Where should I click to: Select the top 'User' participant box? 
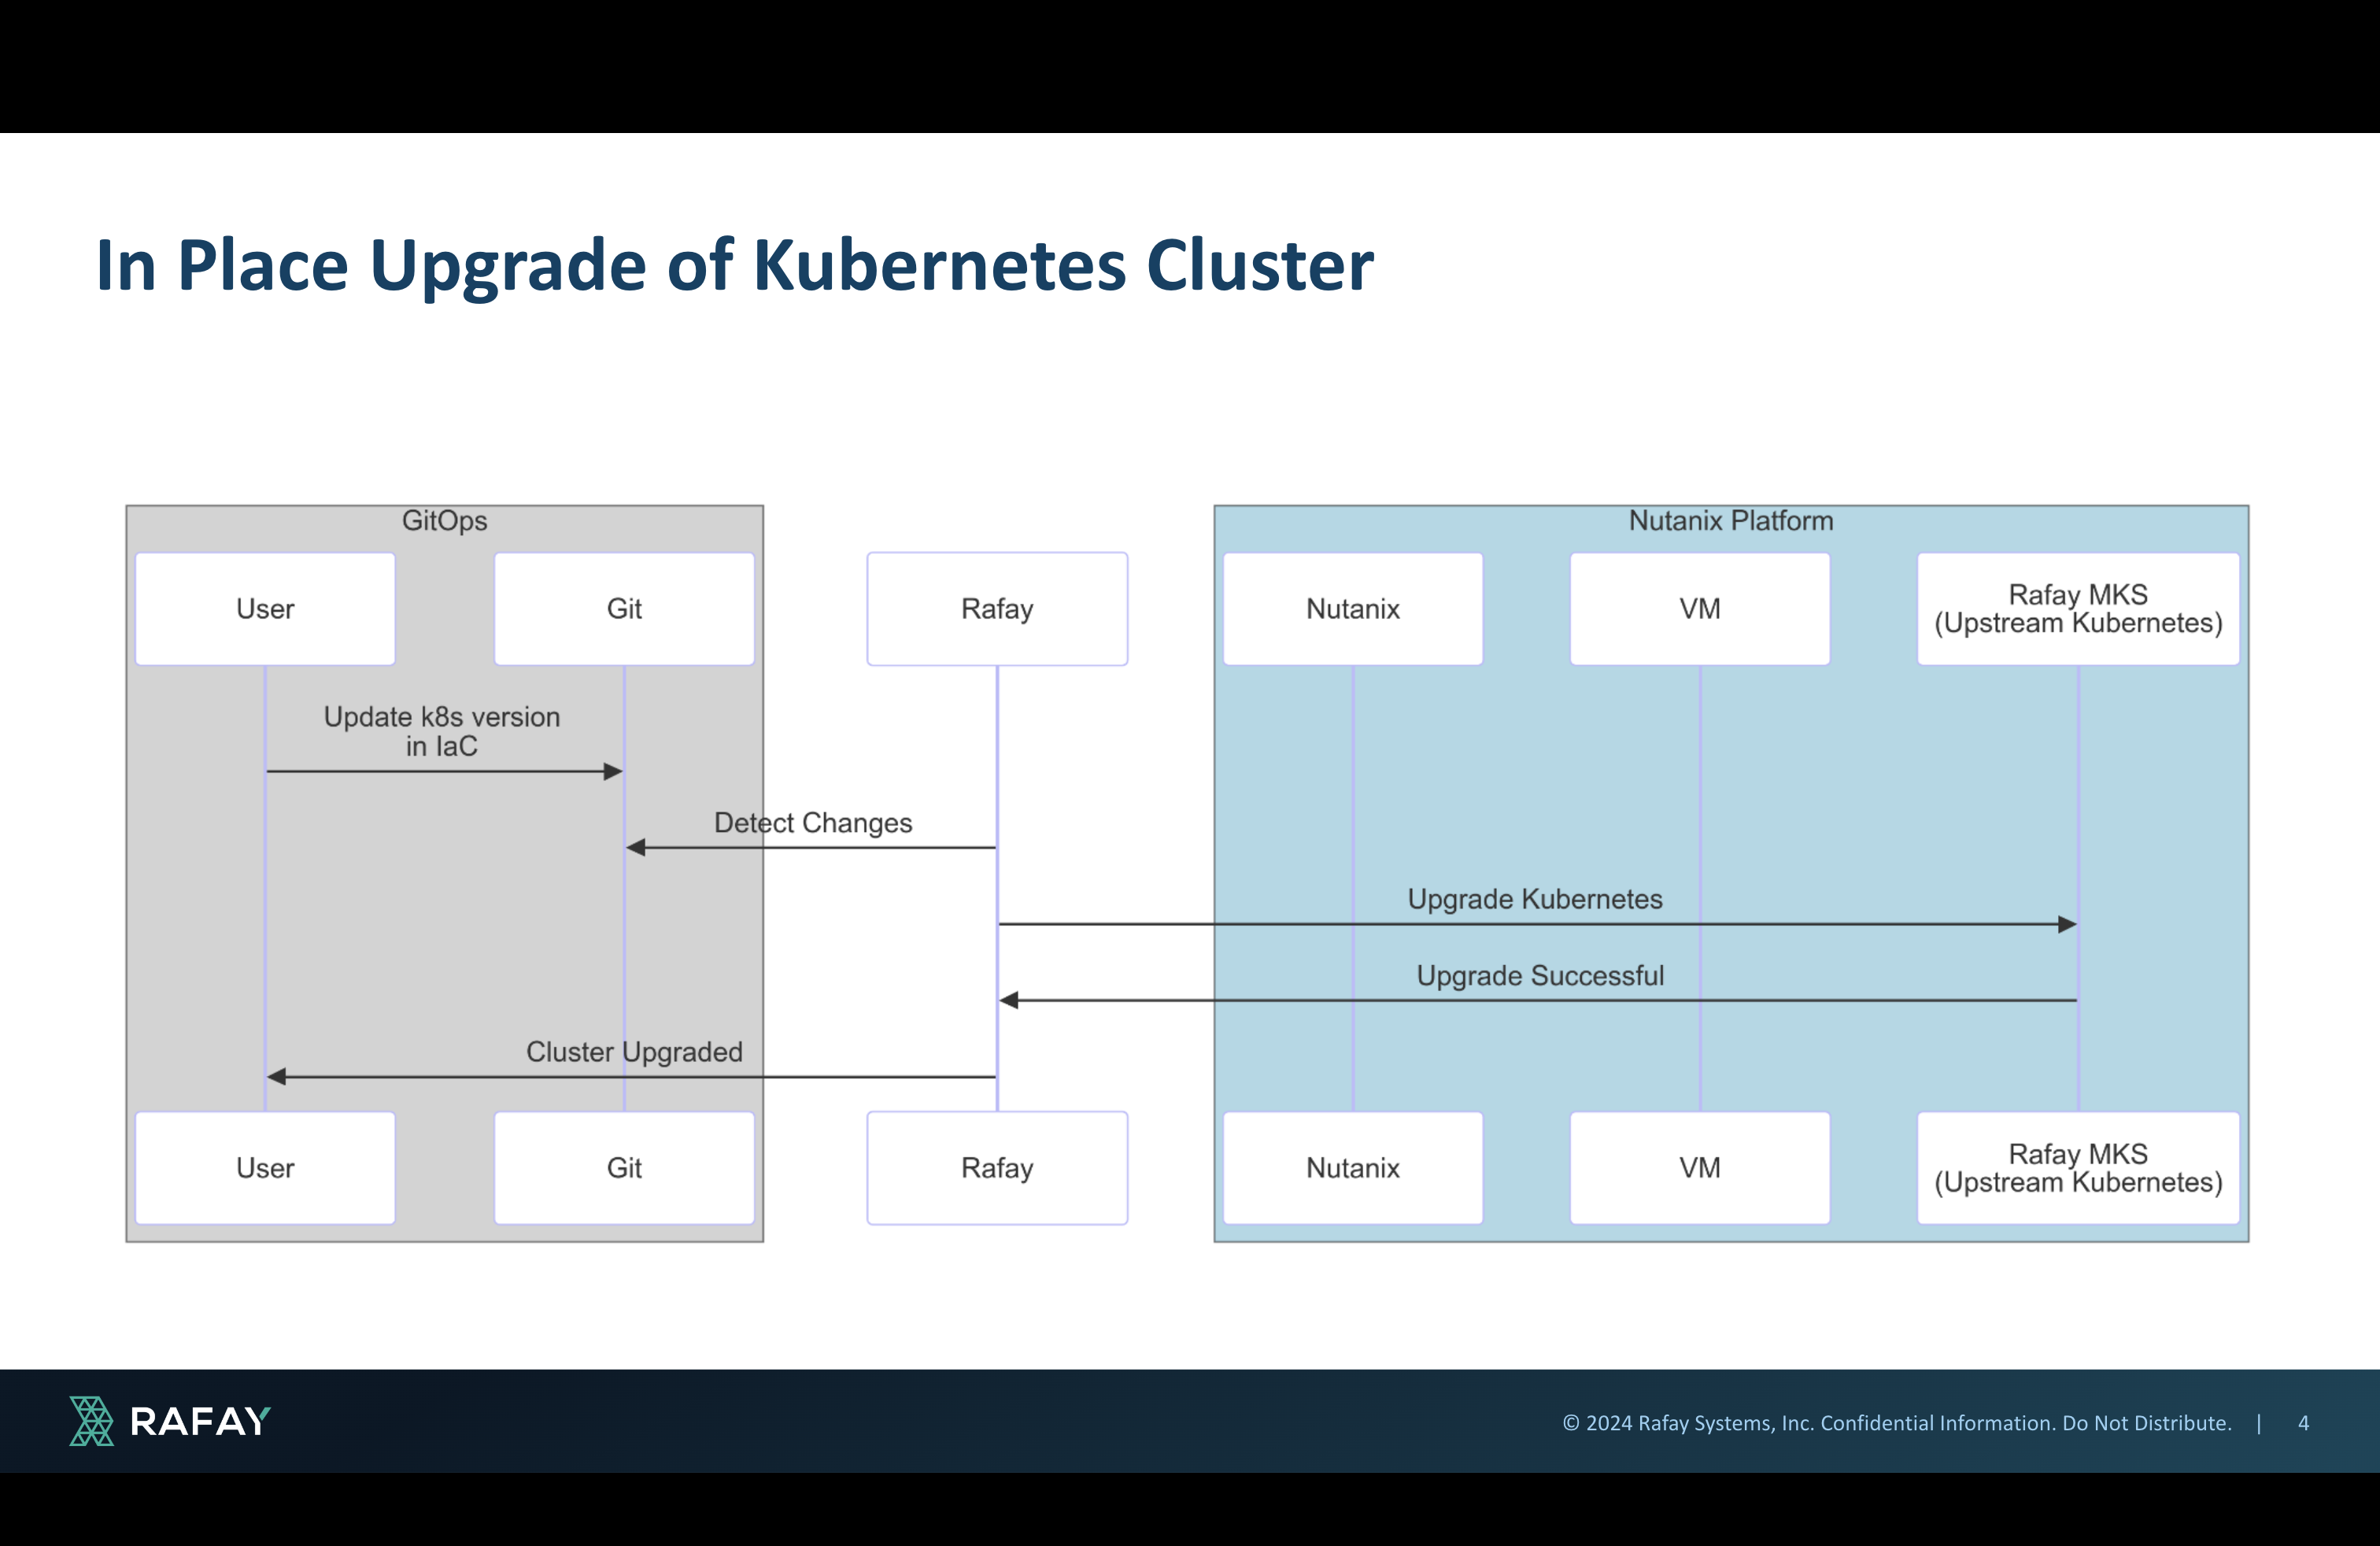point(265,609)
